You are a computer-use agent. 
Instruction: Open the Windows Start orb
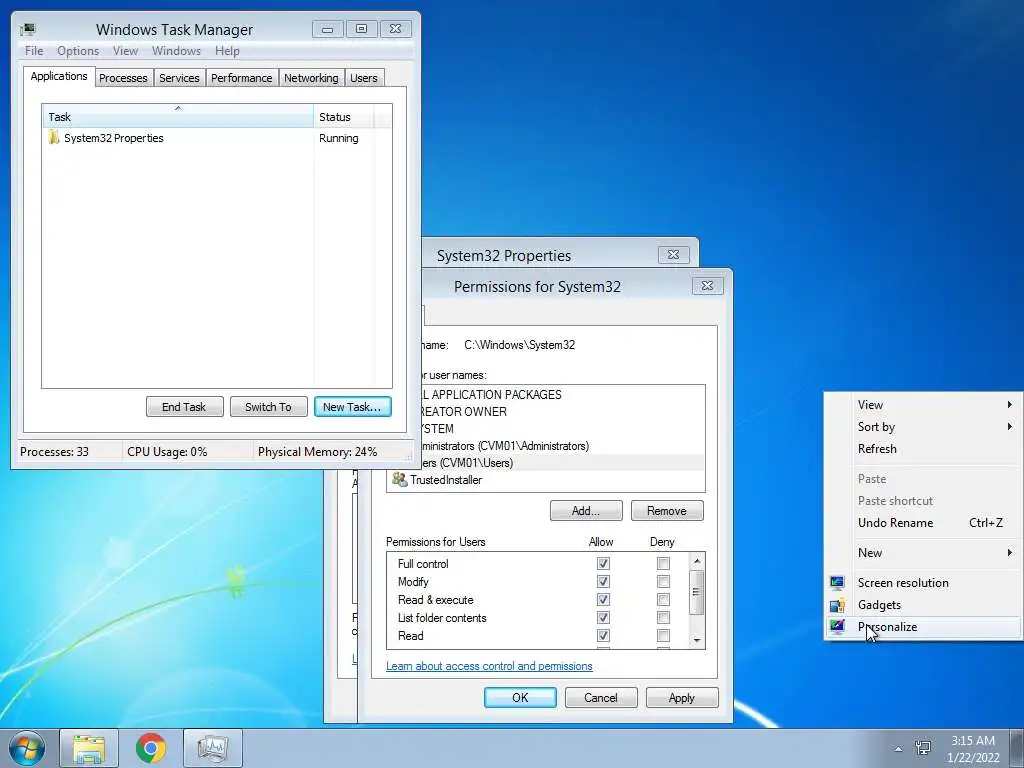[26, 748]
